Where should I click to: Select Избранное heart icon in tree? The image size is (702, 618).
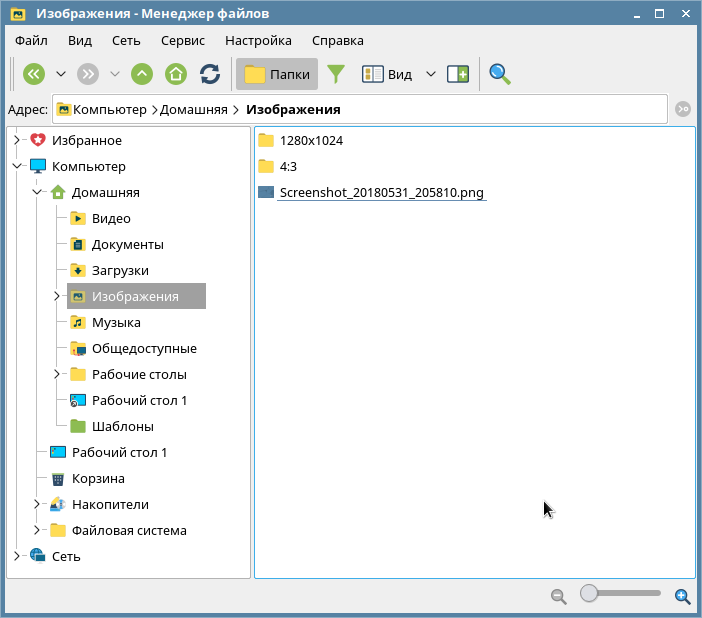coord(38,140)
